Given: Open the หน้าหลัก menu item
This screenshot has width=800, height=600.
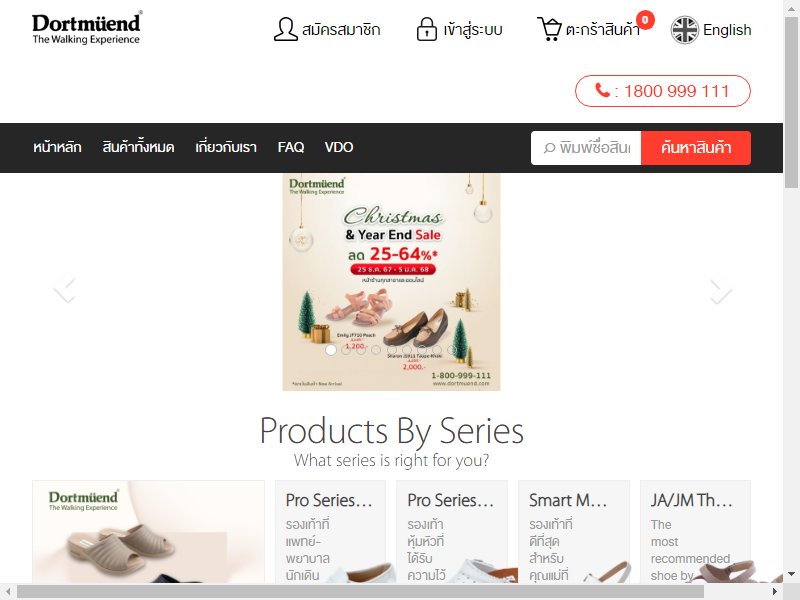Looking at the screenshot, I should click(x=57, y=147).
